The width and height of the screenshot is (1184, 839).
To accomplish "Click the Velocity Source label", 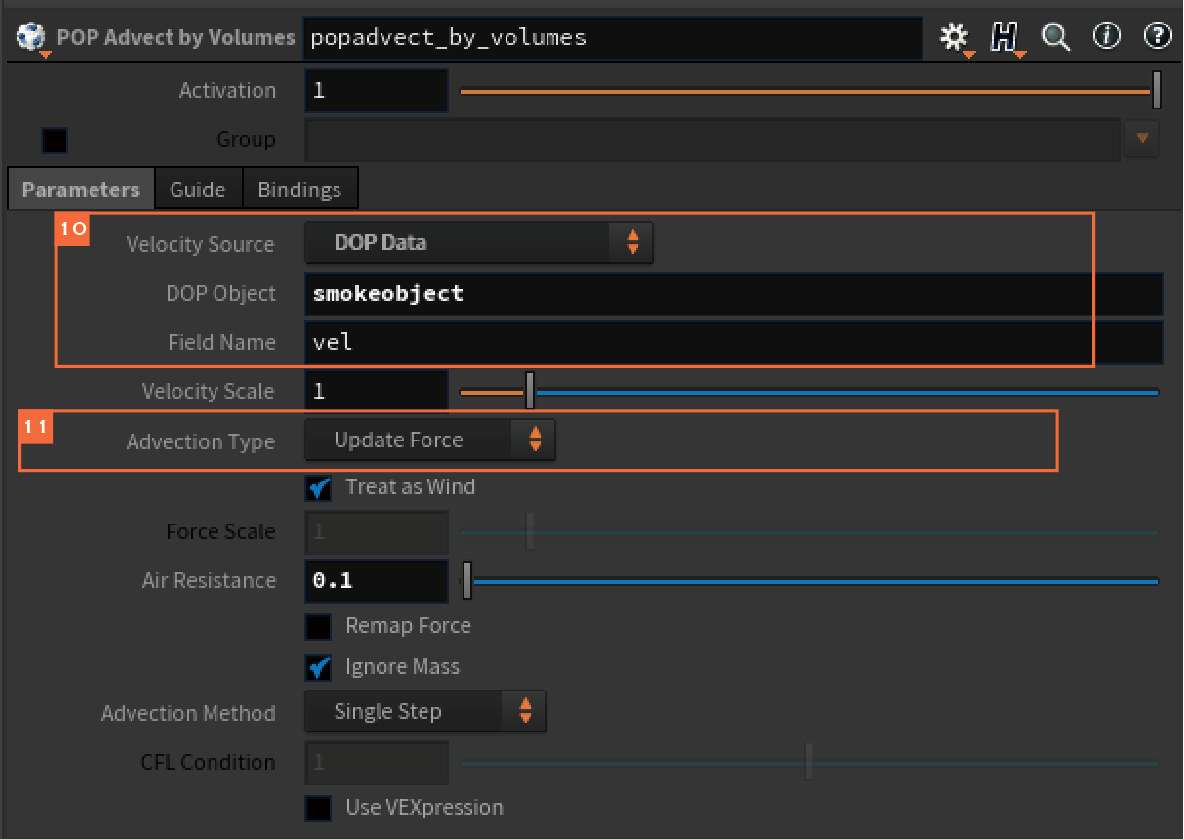I will (200, 244).
